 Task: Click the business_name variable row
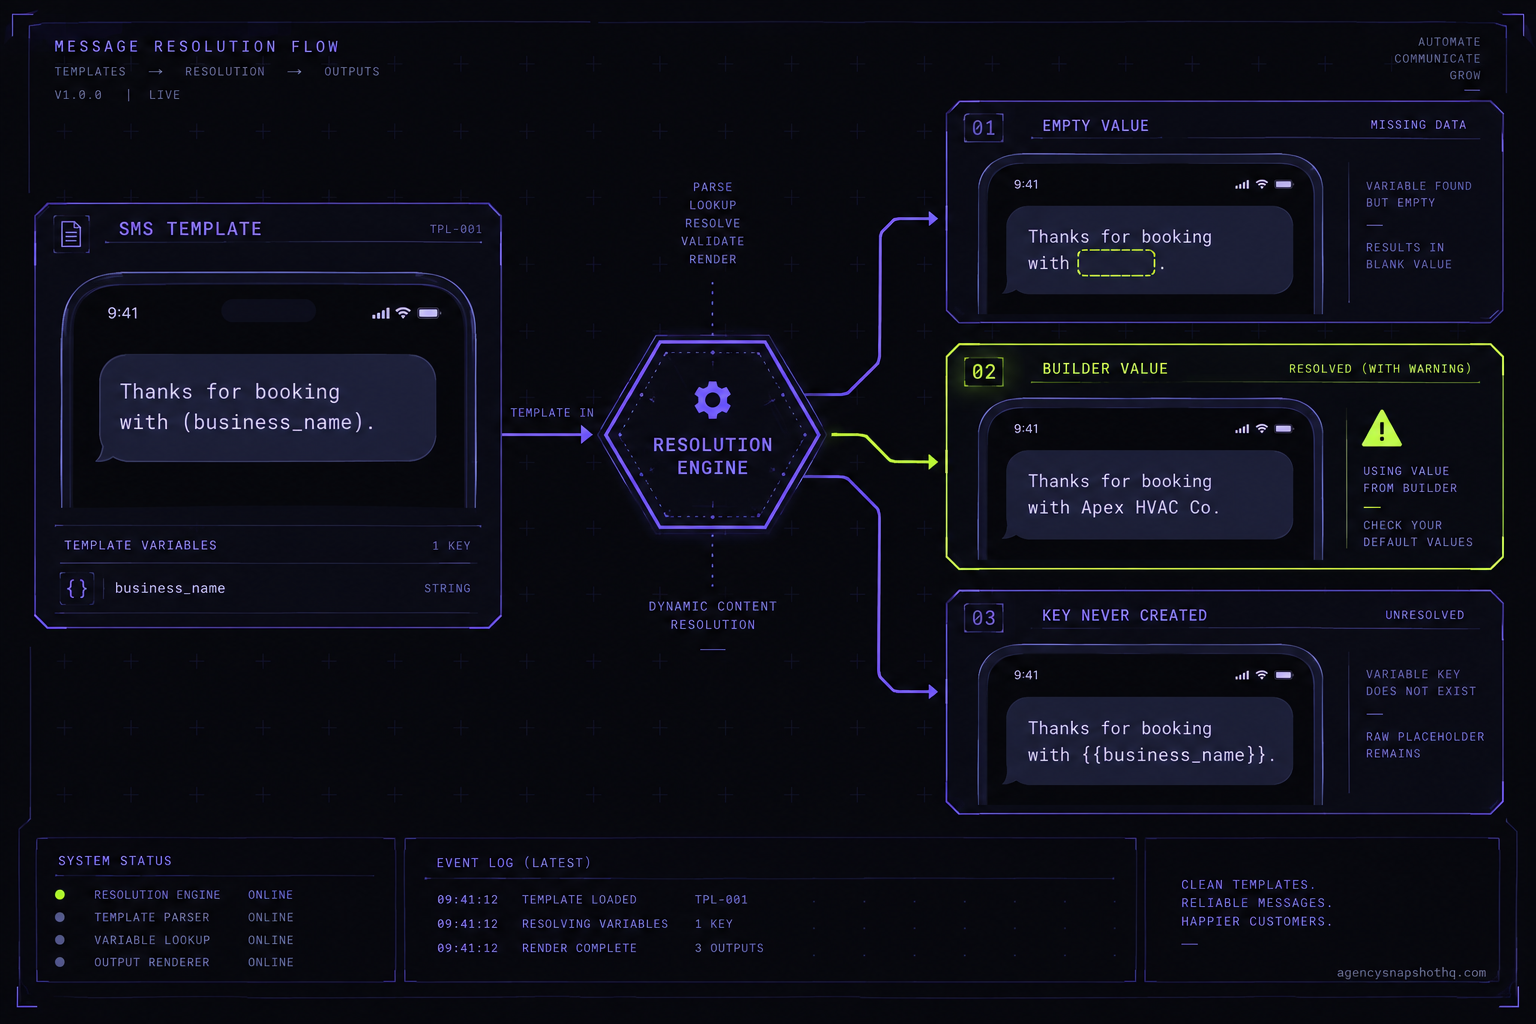pyautogui.click(x=268, y=588)
